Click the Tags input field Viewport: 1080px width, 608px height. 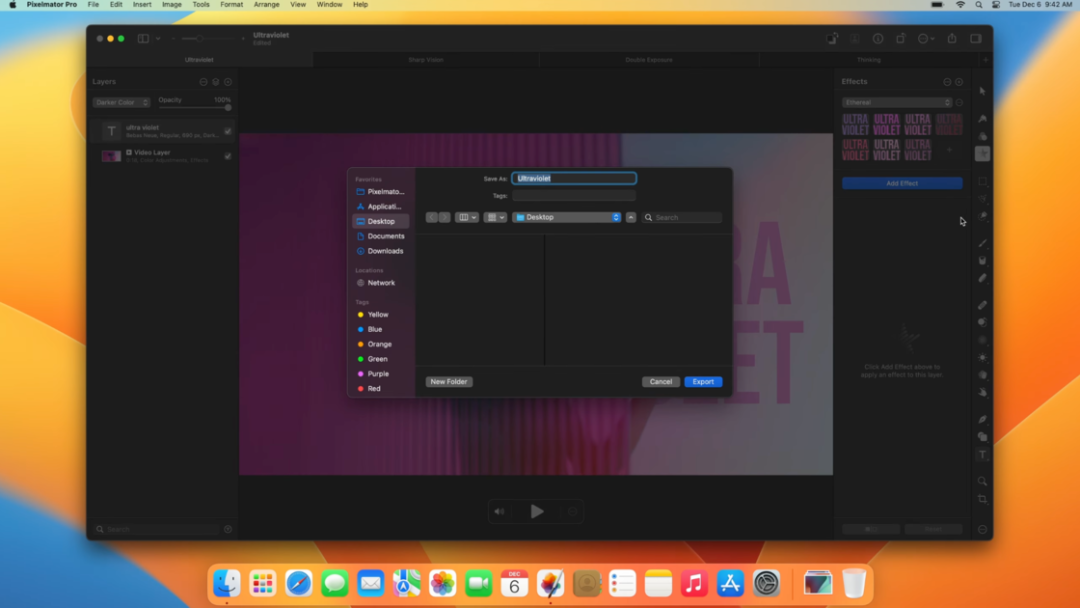click(574, 196)
